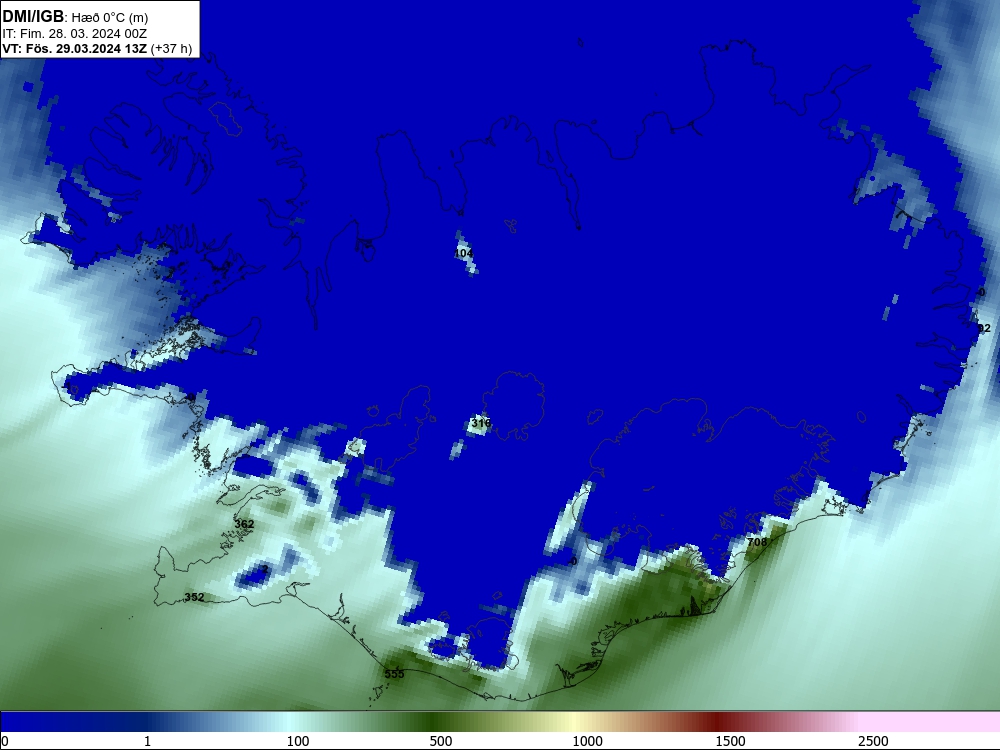Click the DMI/IGB title text
Screen dimensions: 1000x750
pyautogui.click(x=33, y=16)
